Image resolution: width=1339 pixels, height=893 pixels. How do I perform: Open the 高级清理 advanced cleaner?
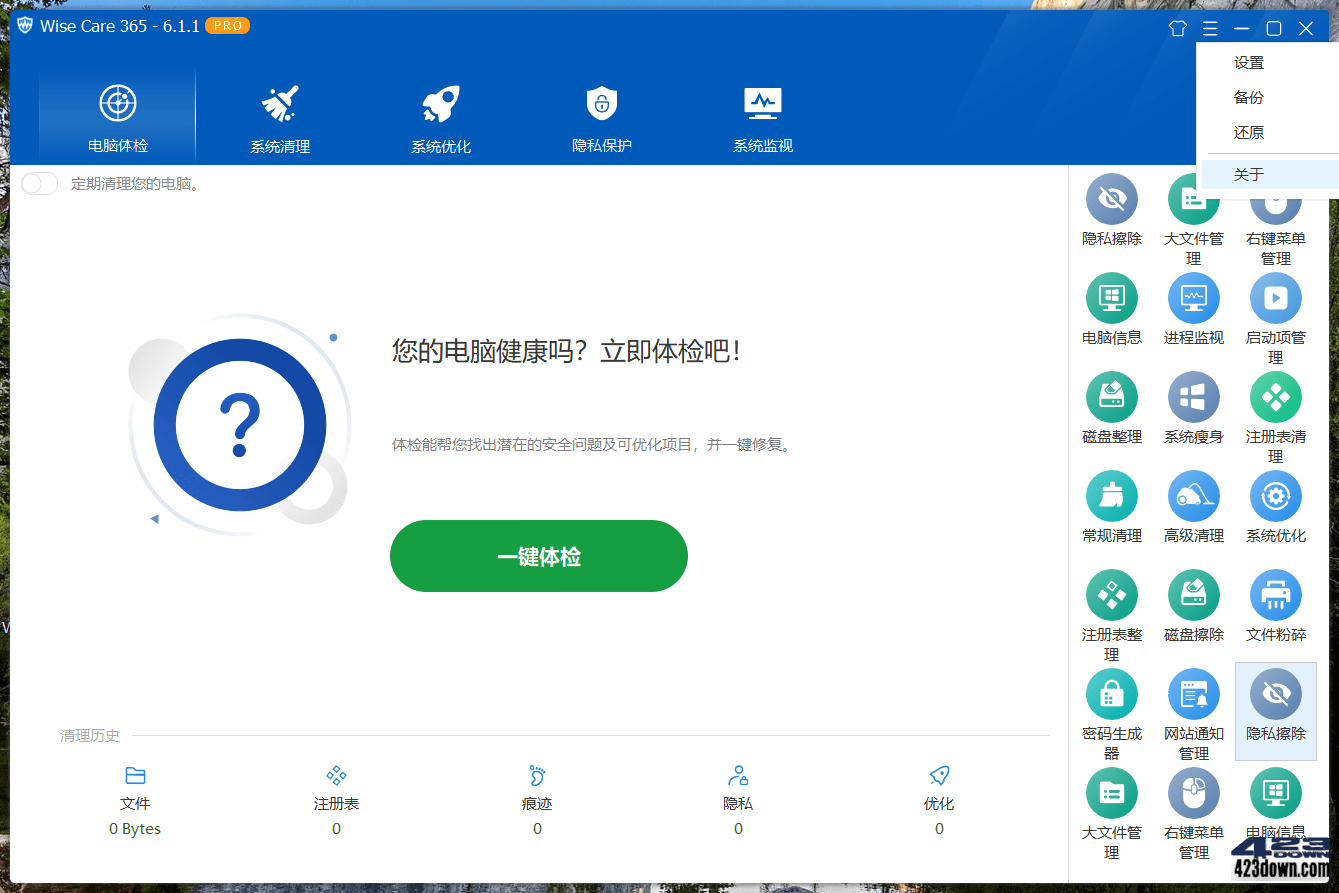click(1193, 496)
